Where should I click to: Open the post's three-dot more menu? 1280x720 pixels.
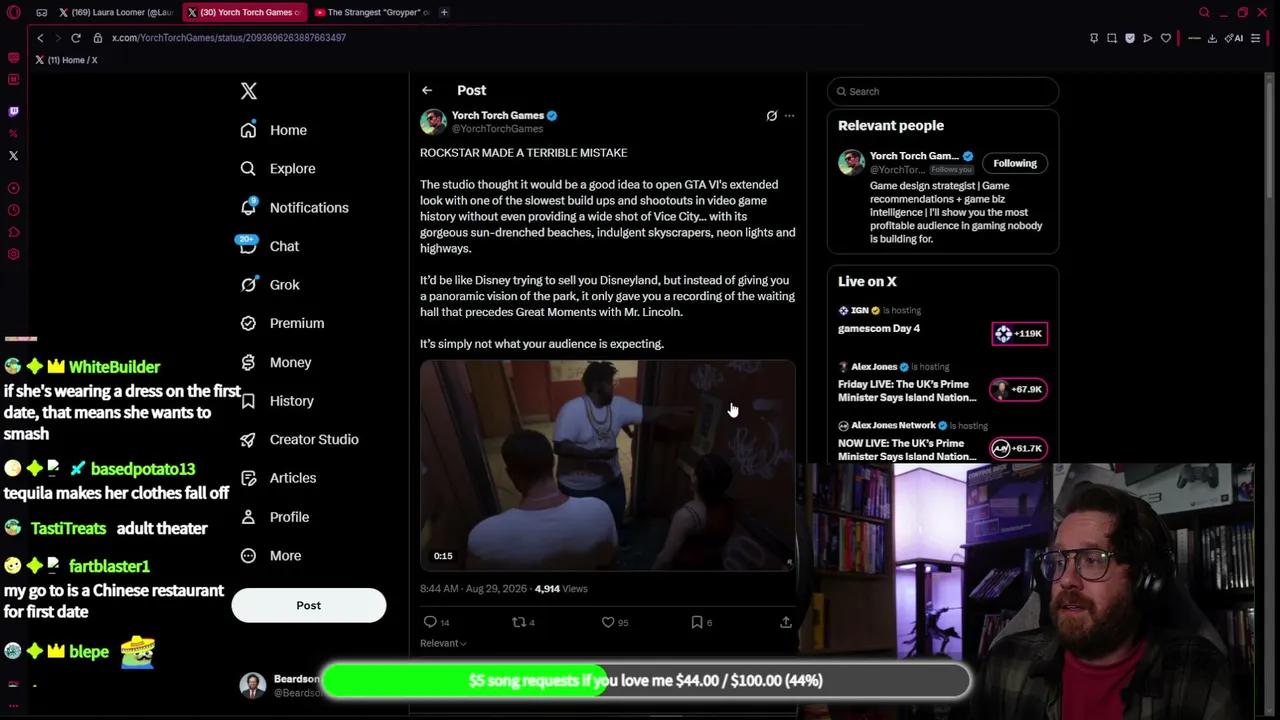pyautogui.click(x=789, y=116)
